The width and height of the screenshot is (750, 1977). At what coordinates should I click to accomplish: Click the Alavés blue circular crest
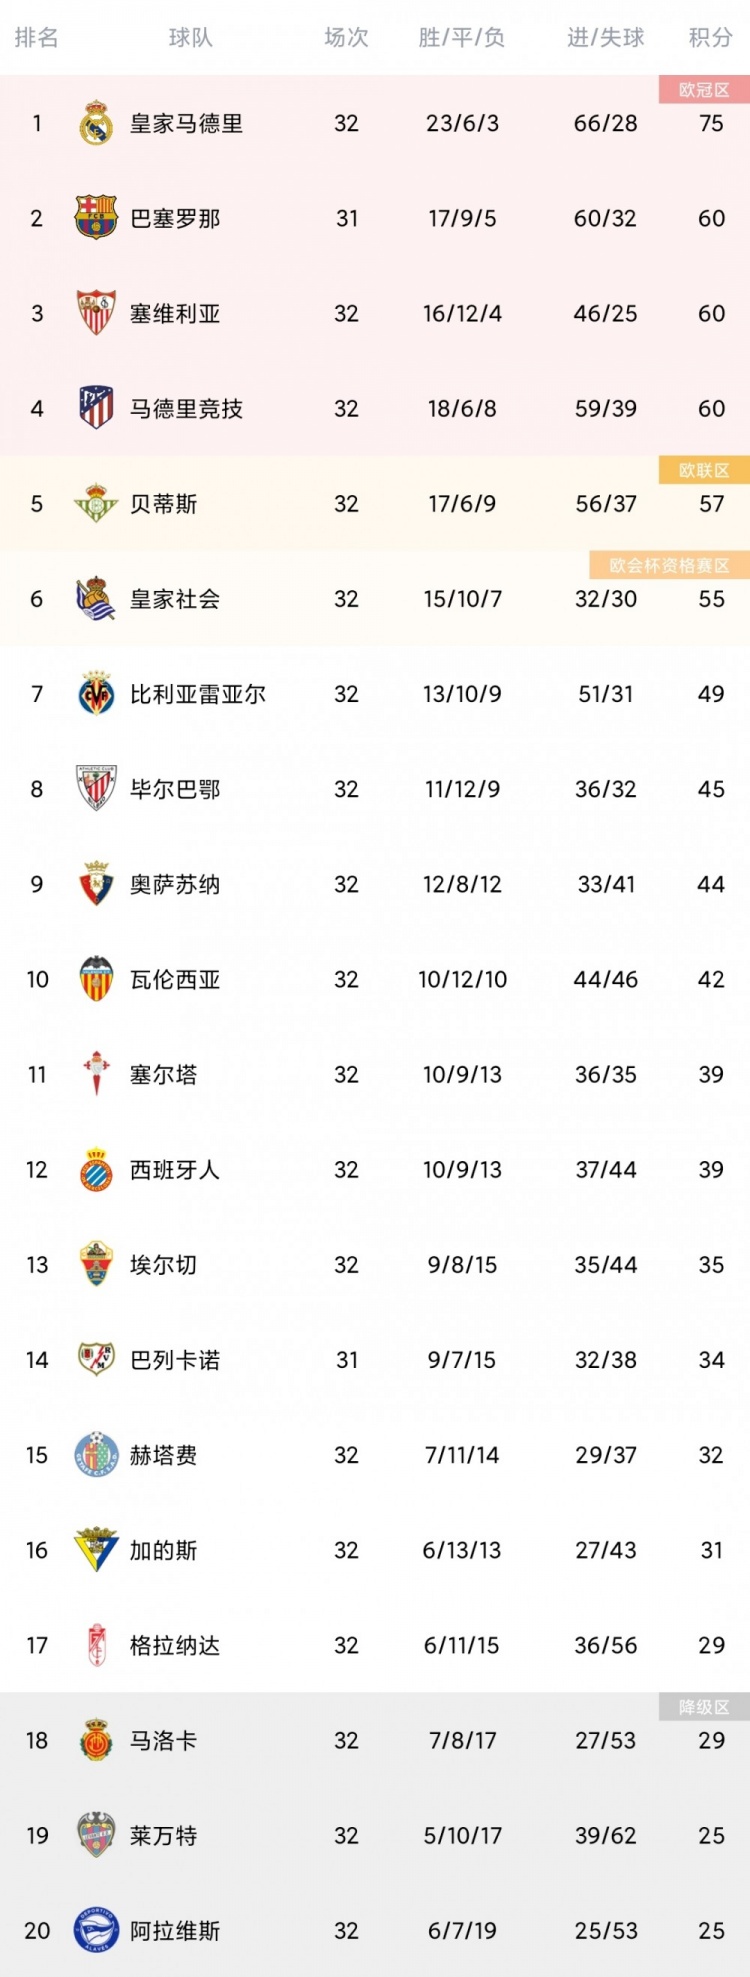[96, 1931]
